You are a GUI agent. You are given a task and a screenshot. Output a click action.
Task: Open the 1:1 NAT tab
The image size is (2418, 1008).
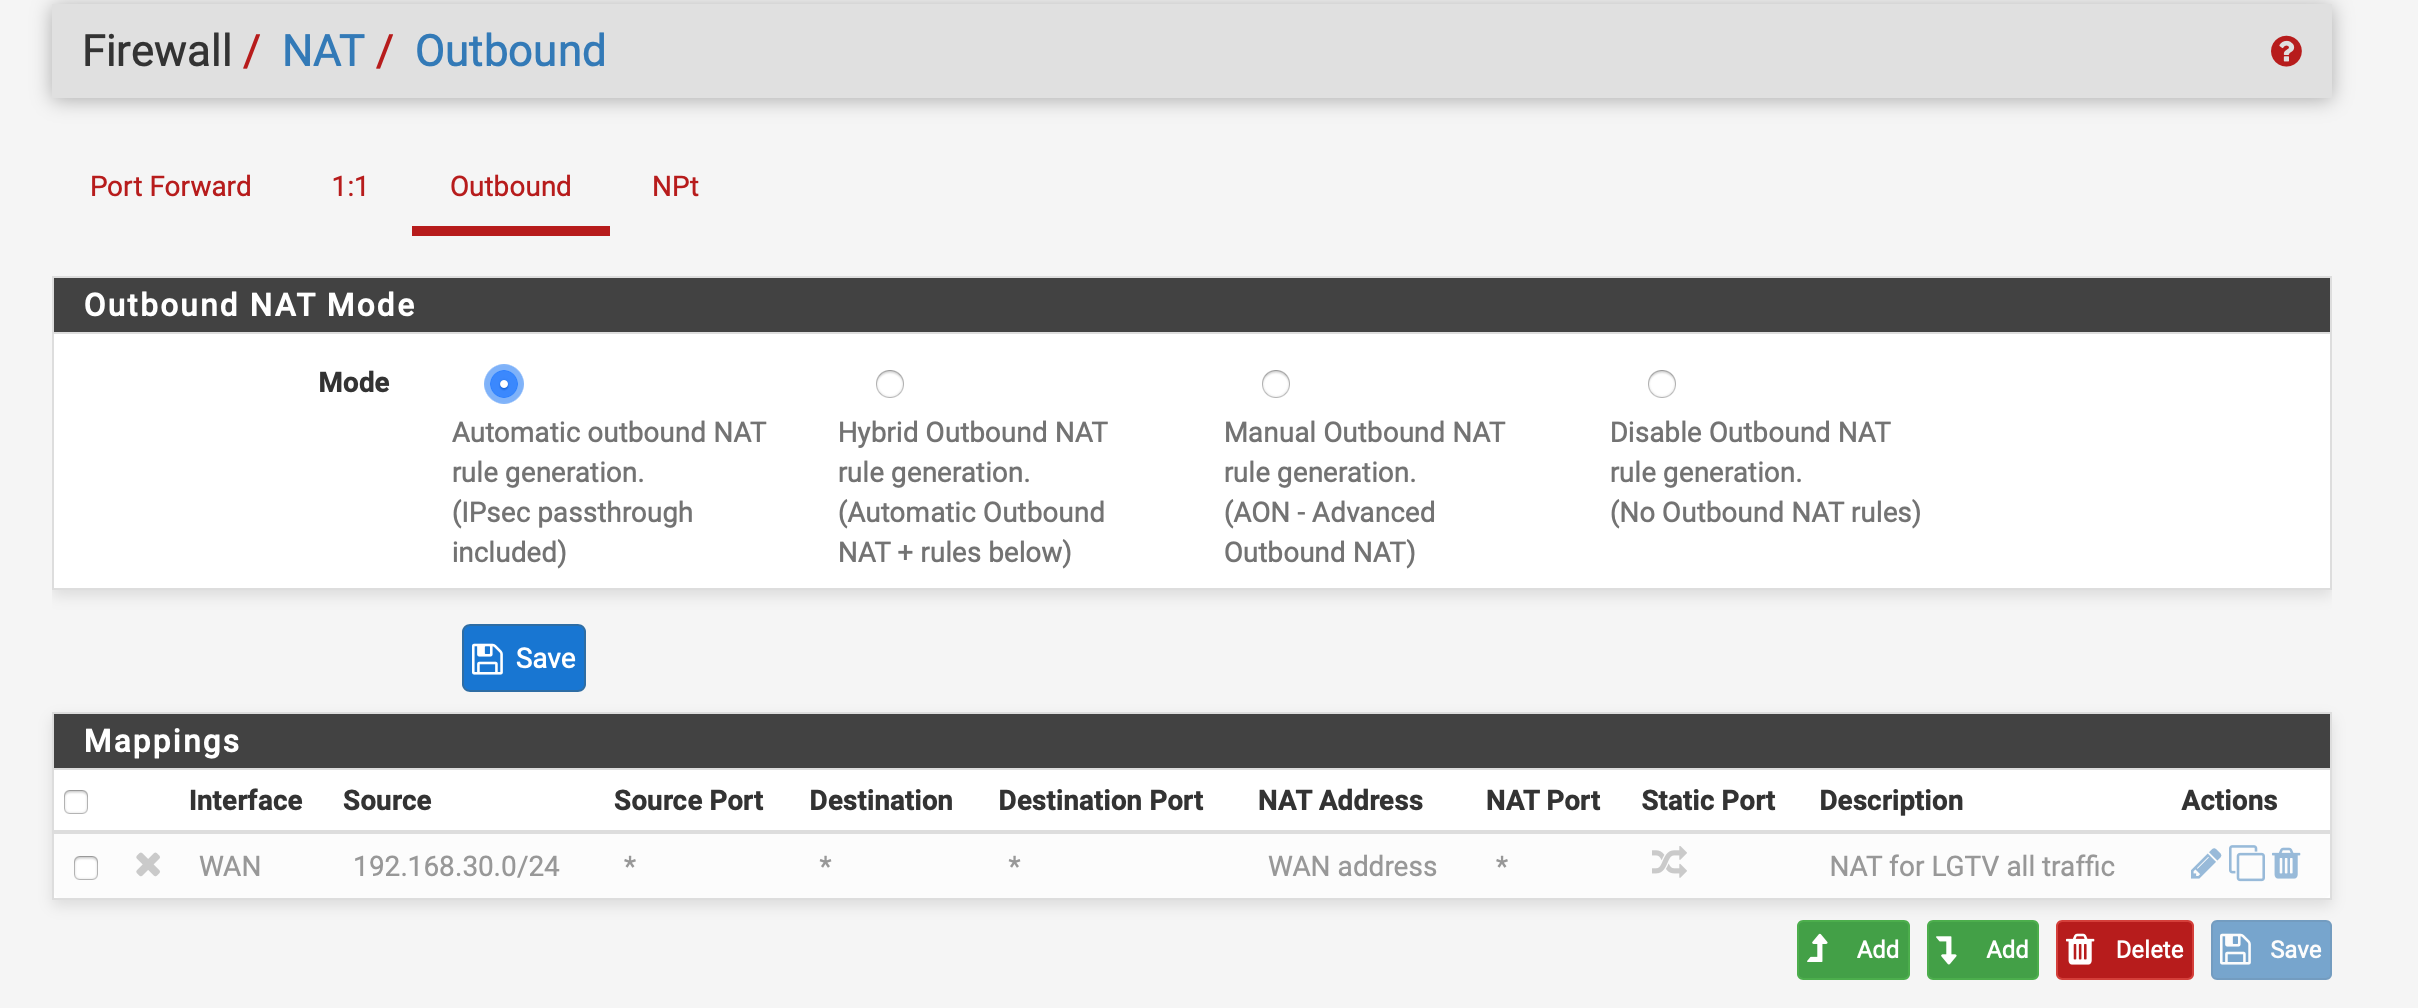coord(349,187)
